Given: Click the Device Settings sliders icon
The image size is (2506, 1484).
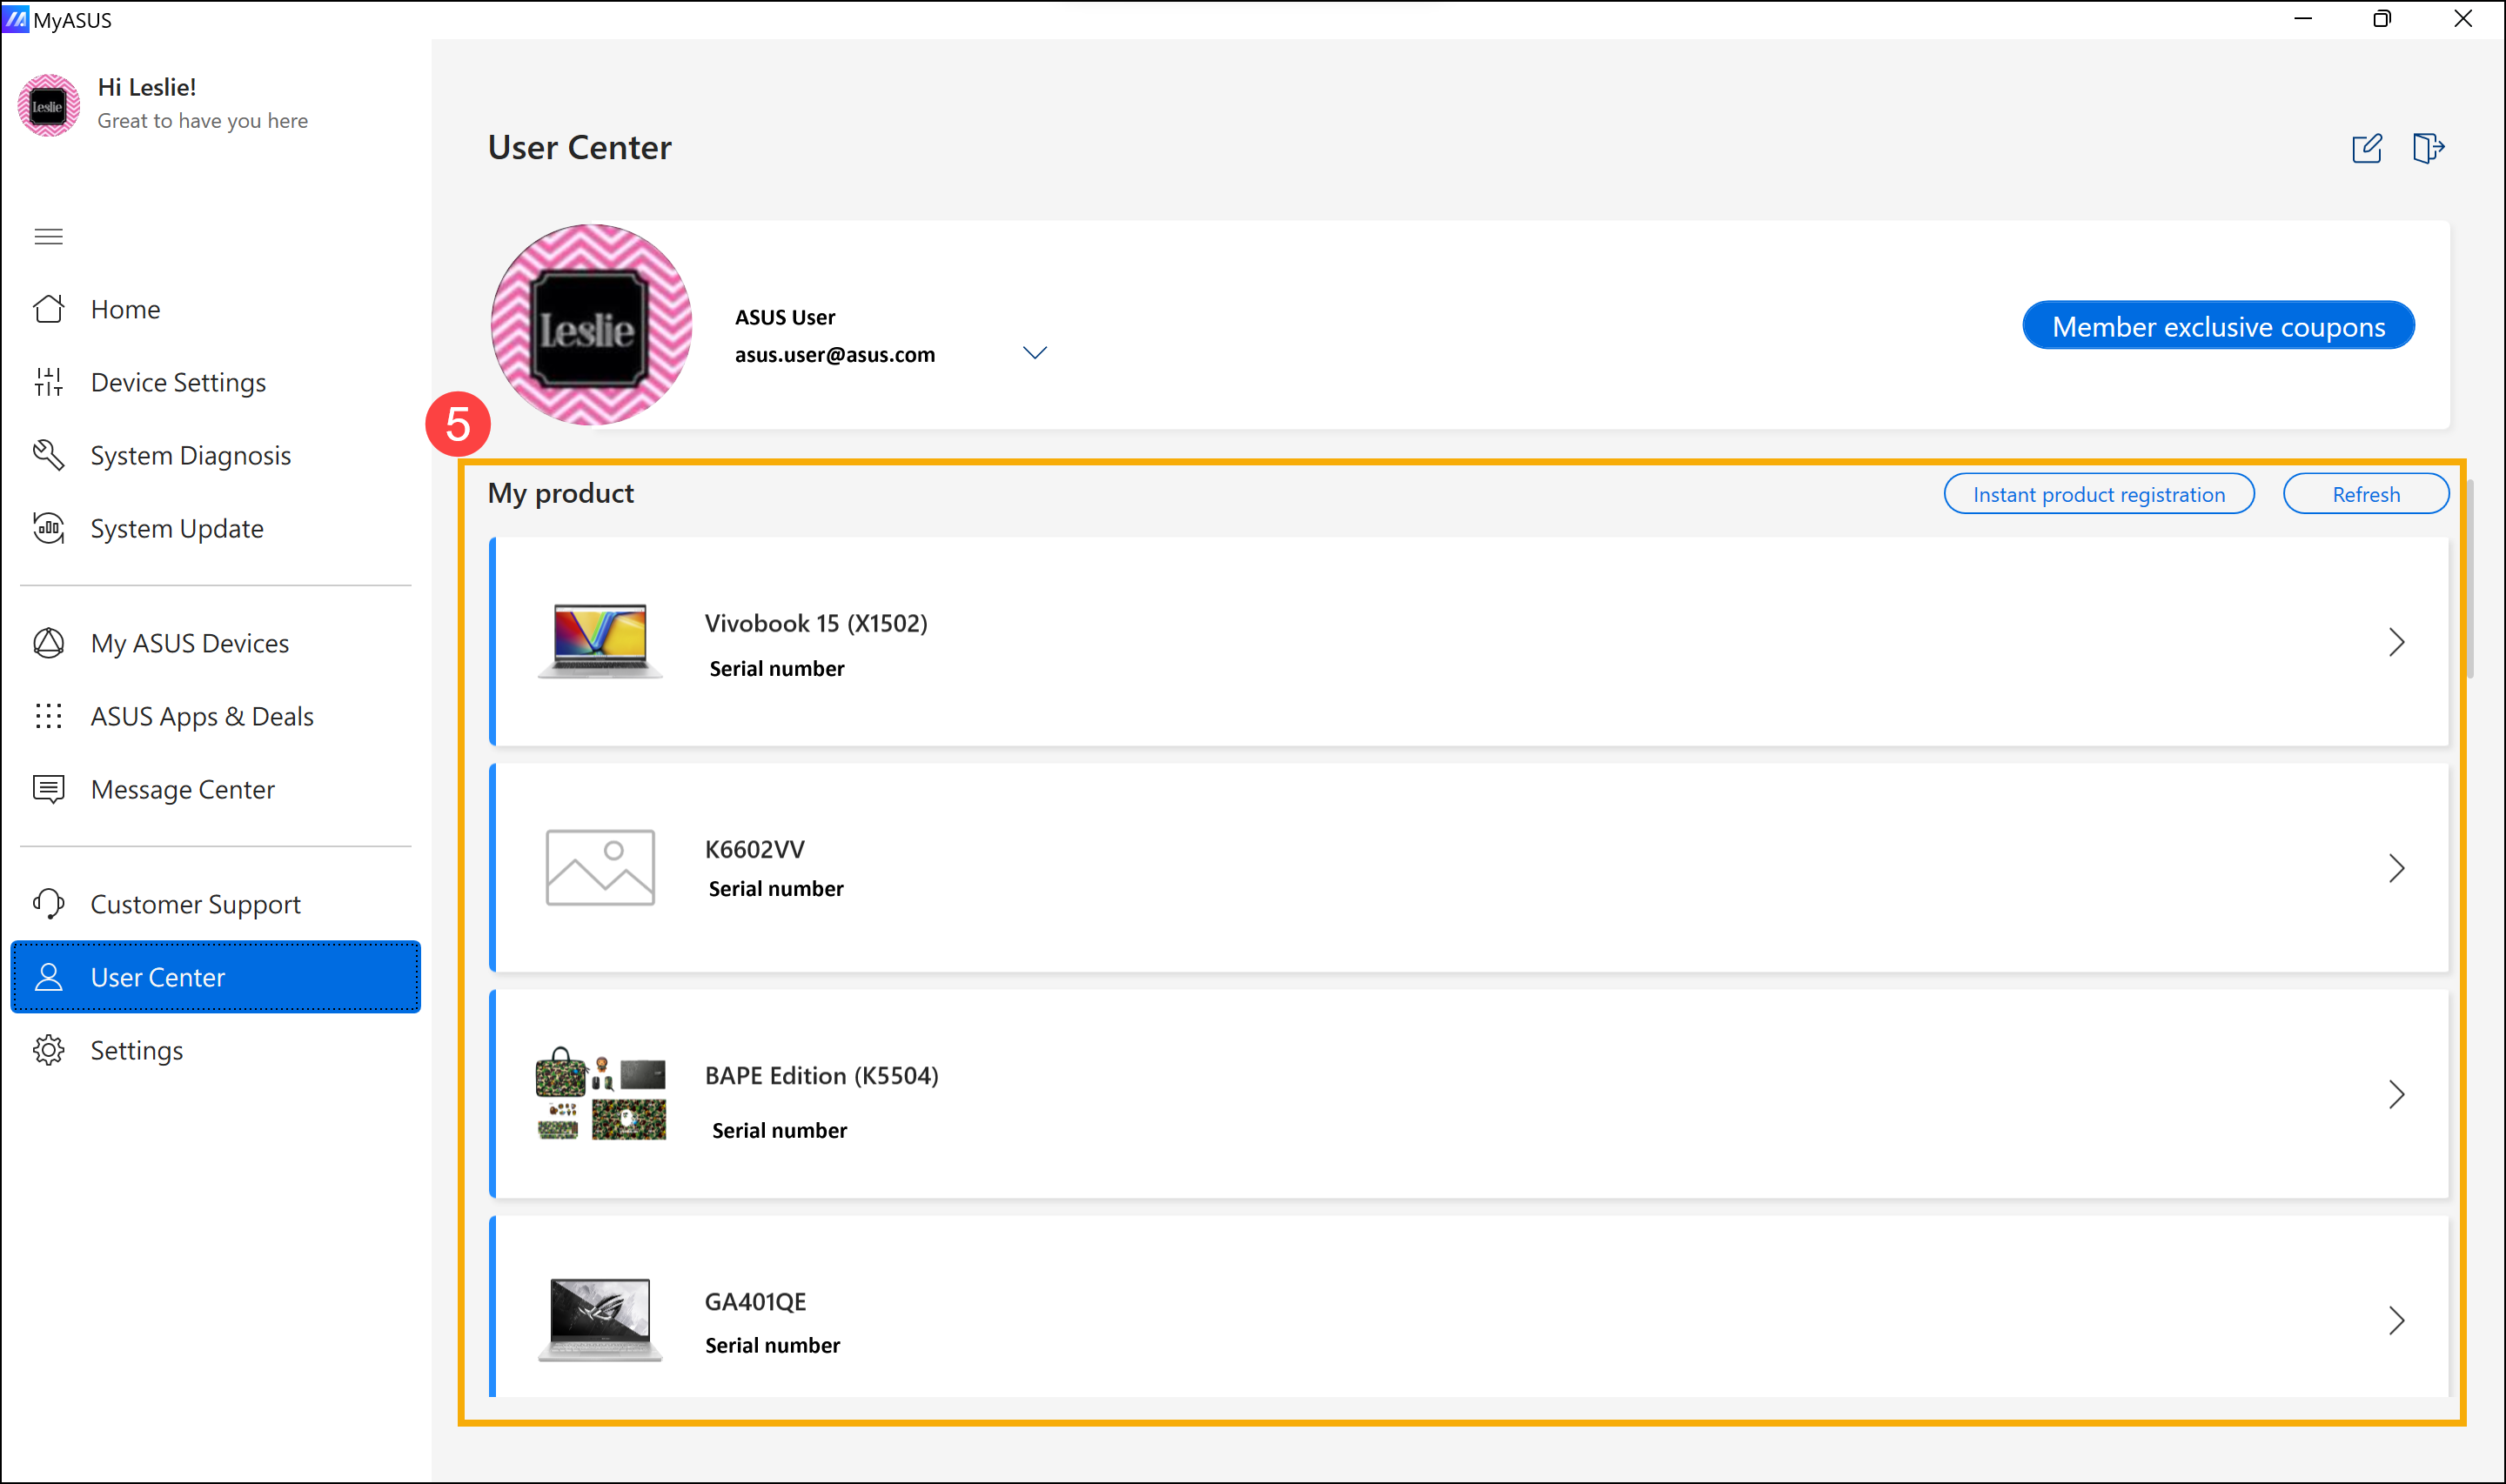Looking at the screenshot, I should [x=48, y=382].
